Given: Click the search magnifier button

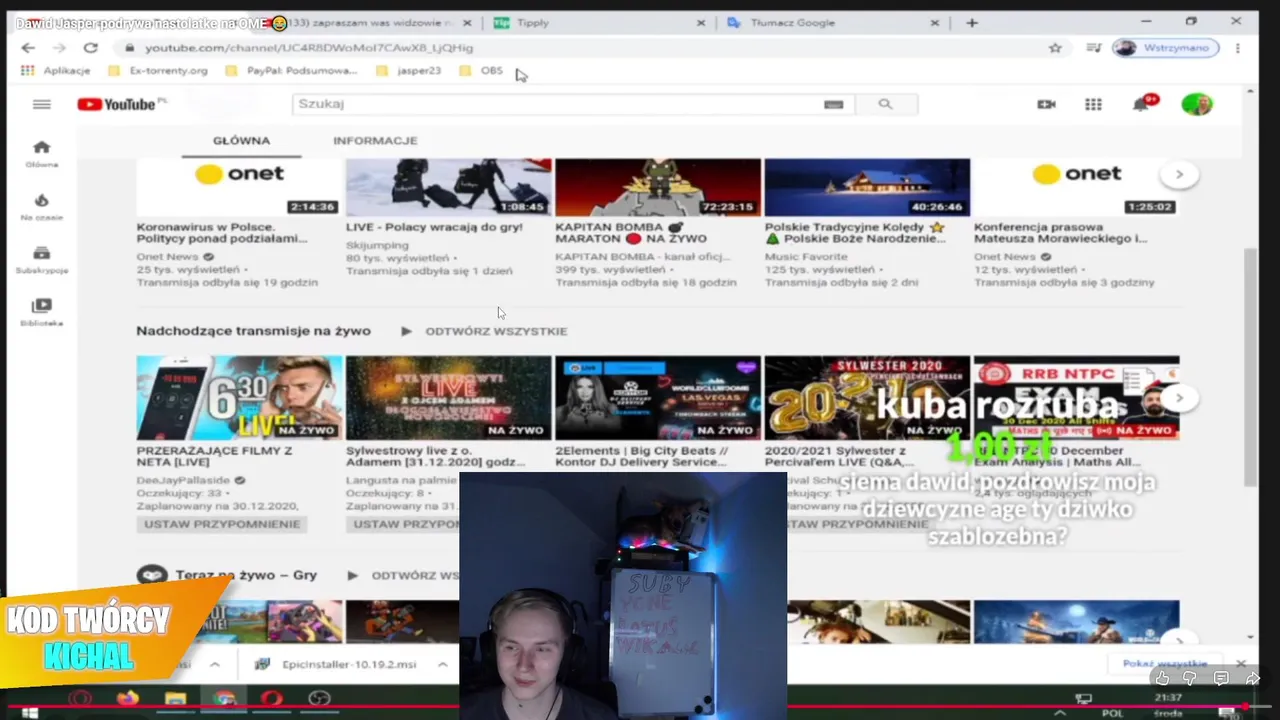Looking at the screenshot, I should 885,104.
